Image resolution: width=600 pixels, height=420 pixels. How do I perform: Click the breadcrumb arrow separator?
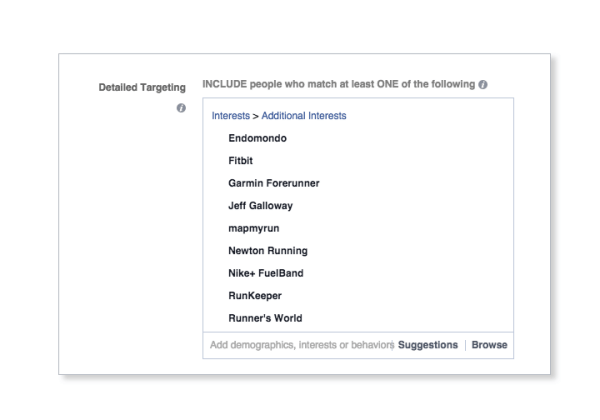pyautogui.click(x=256, y=116)
